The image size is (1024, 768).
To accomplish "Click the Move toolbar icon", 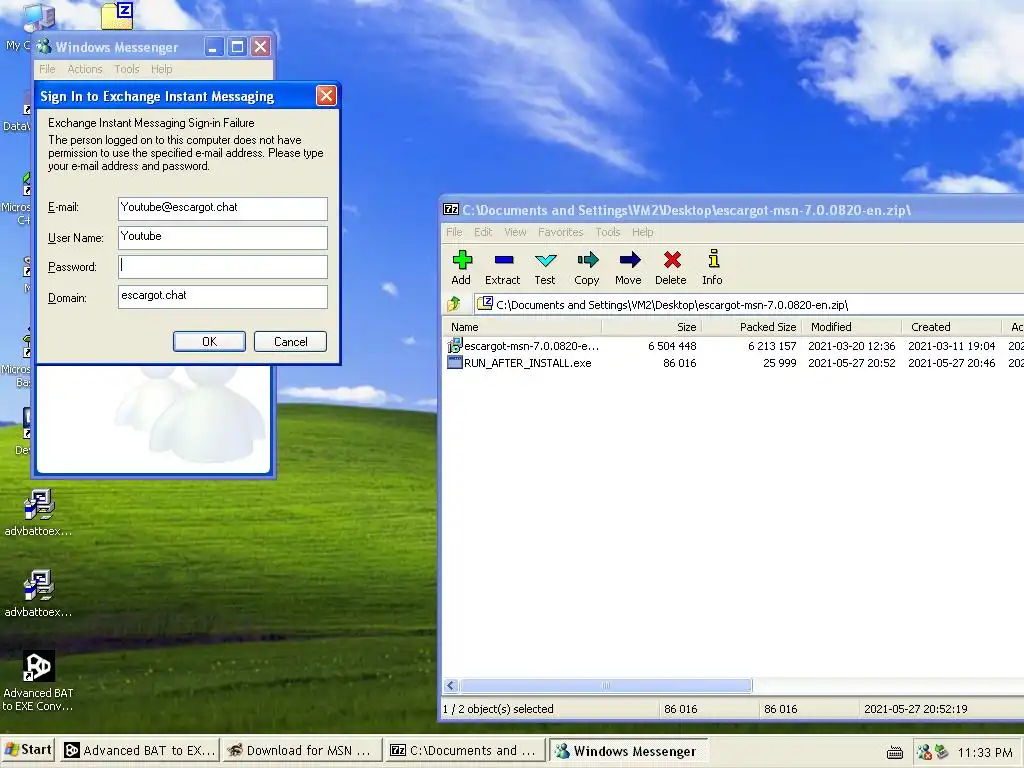I will (629, 261).
